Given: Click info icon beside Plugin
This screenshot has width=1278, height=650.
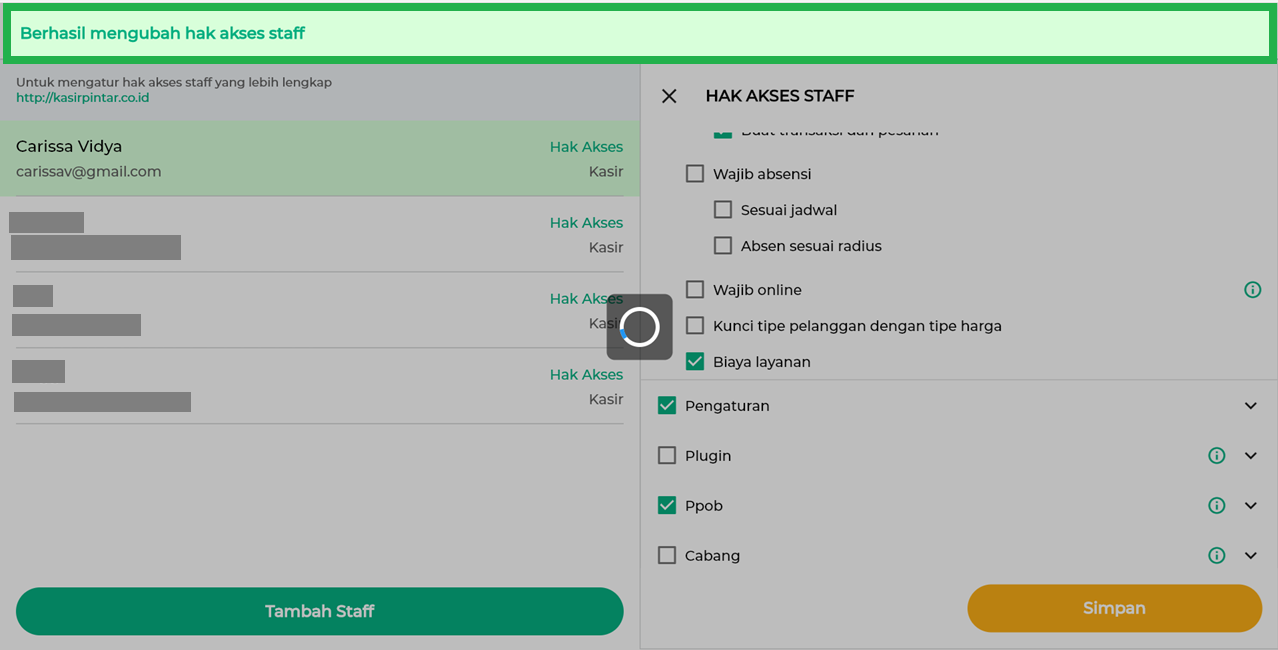Looking at the screenshot, I should (1216, 456).
